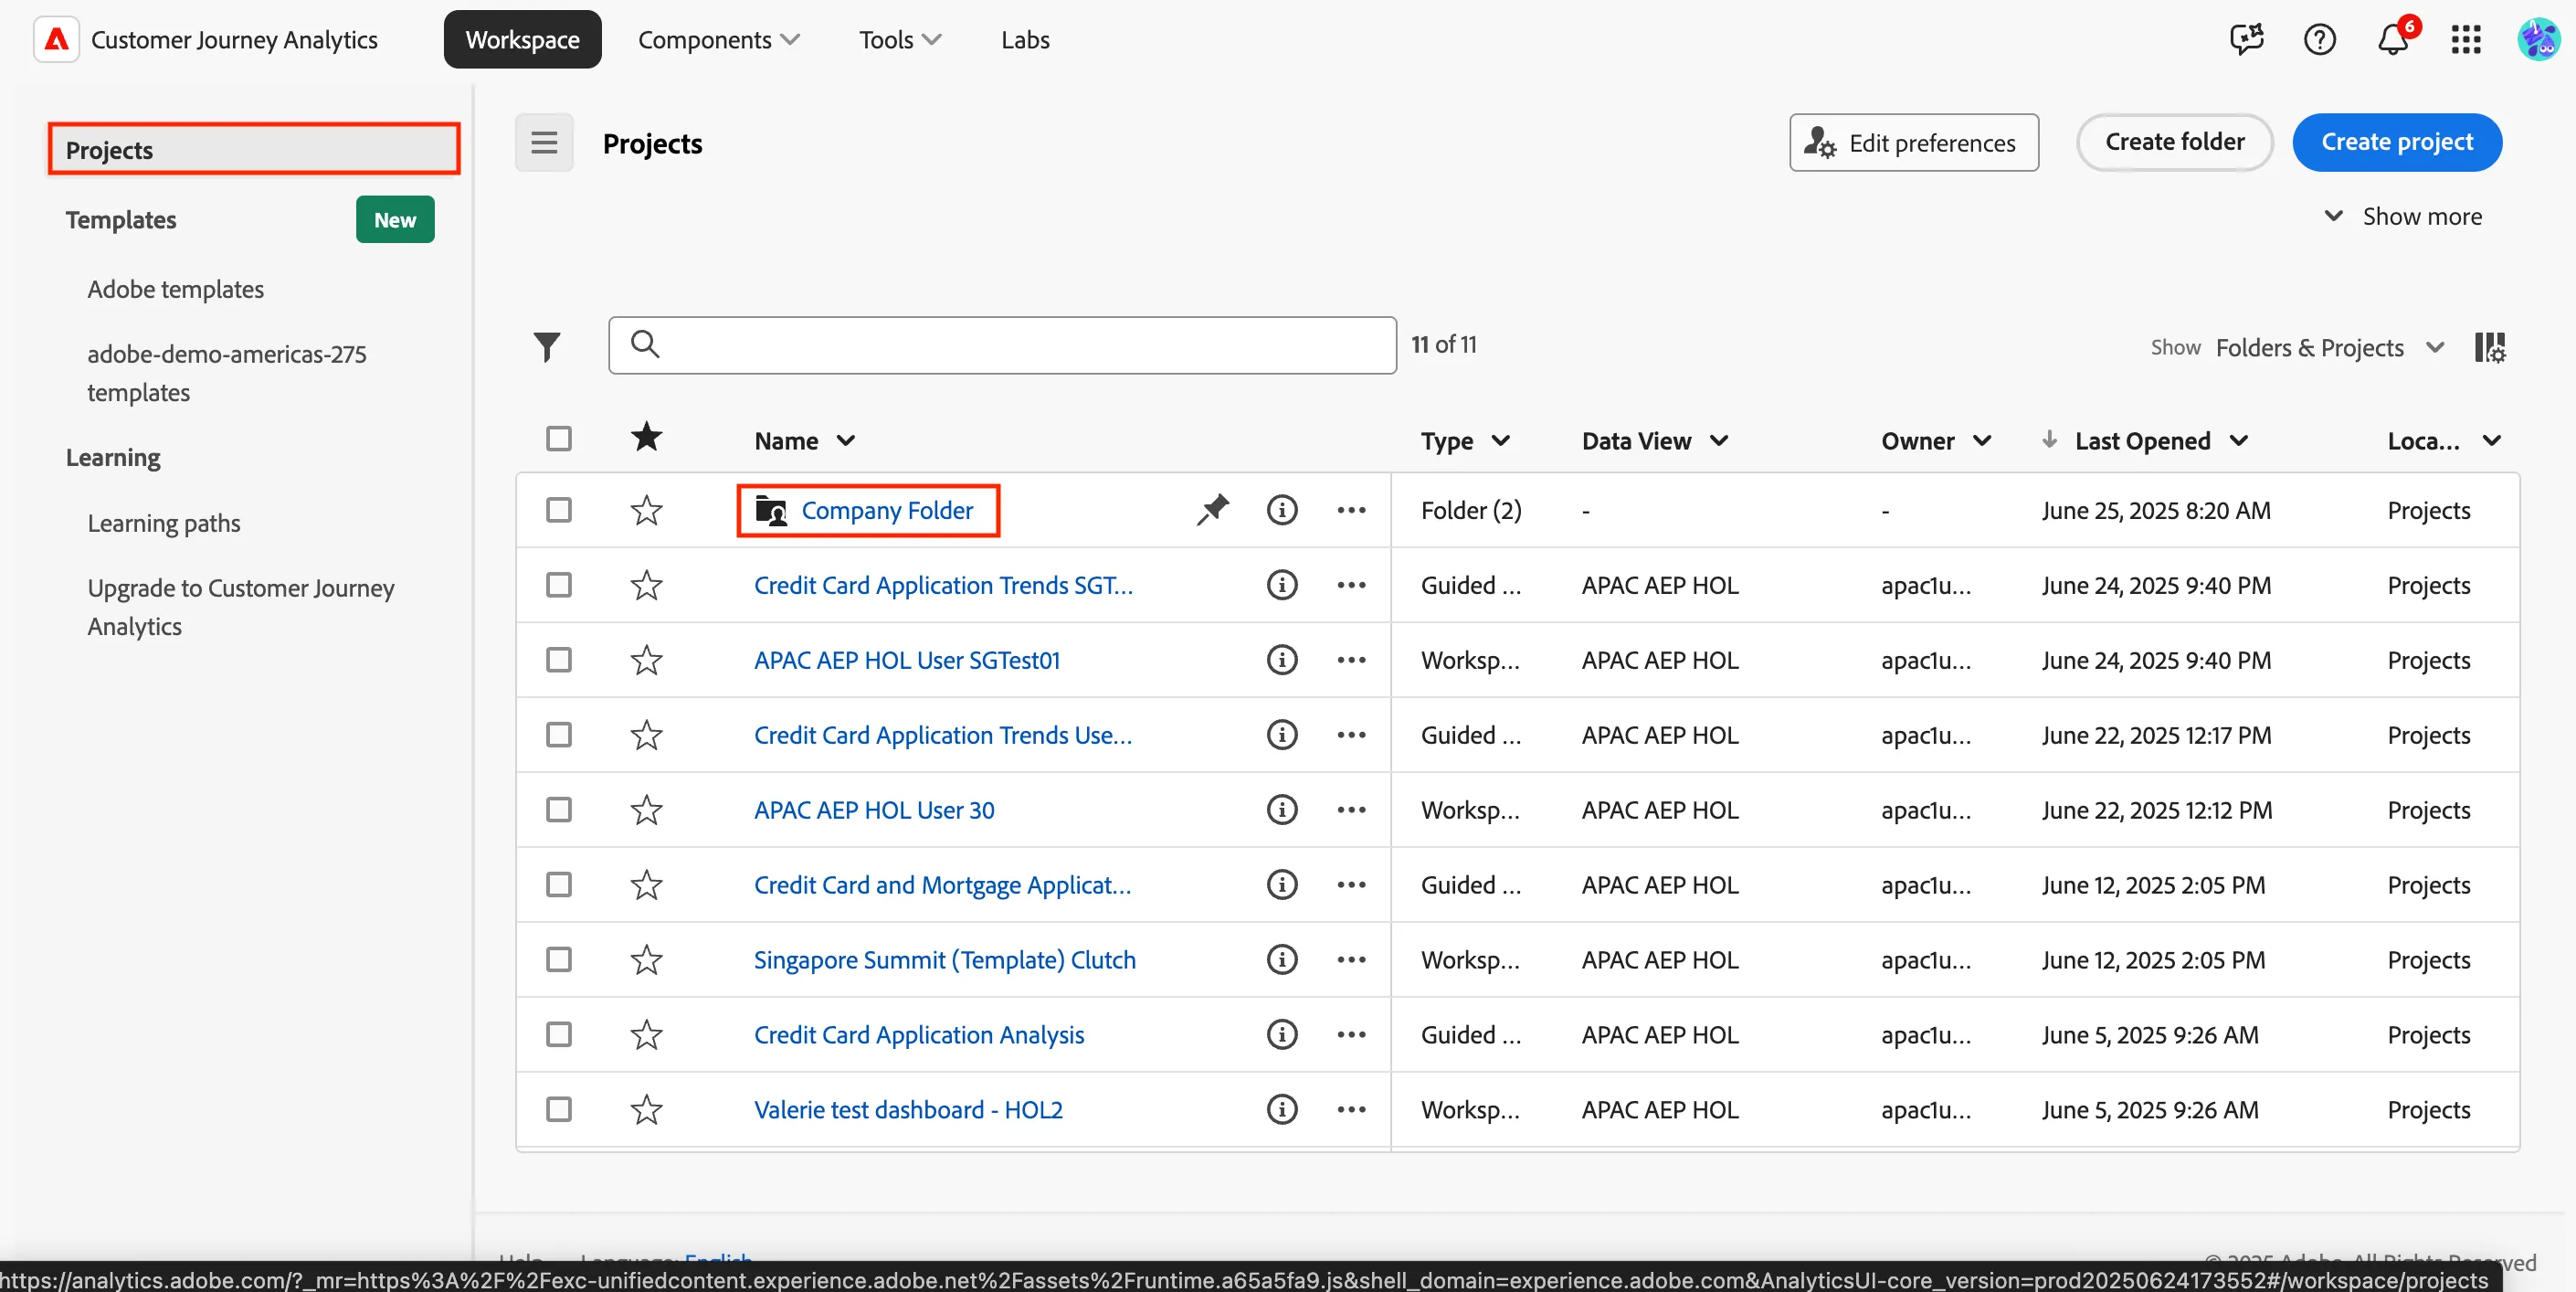Open Edit preferences

[1914, 143]
